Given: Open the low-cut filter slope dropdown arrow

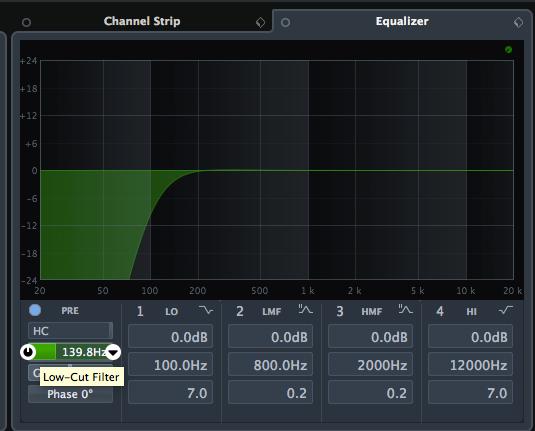Looking at the screenshot, I should coord(113,352).
